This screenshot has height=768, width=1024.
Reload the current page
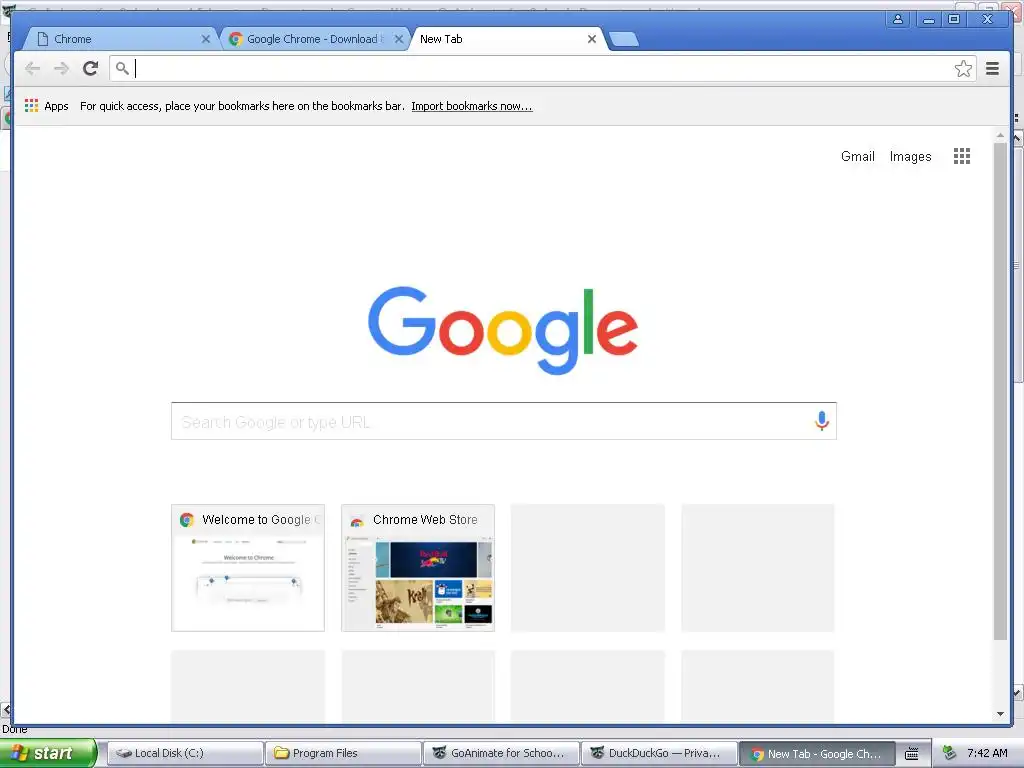(91, 68)
